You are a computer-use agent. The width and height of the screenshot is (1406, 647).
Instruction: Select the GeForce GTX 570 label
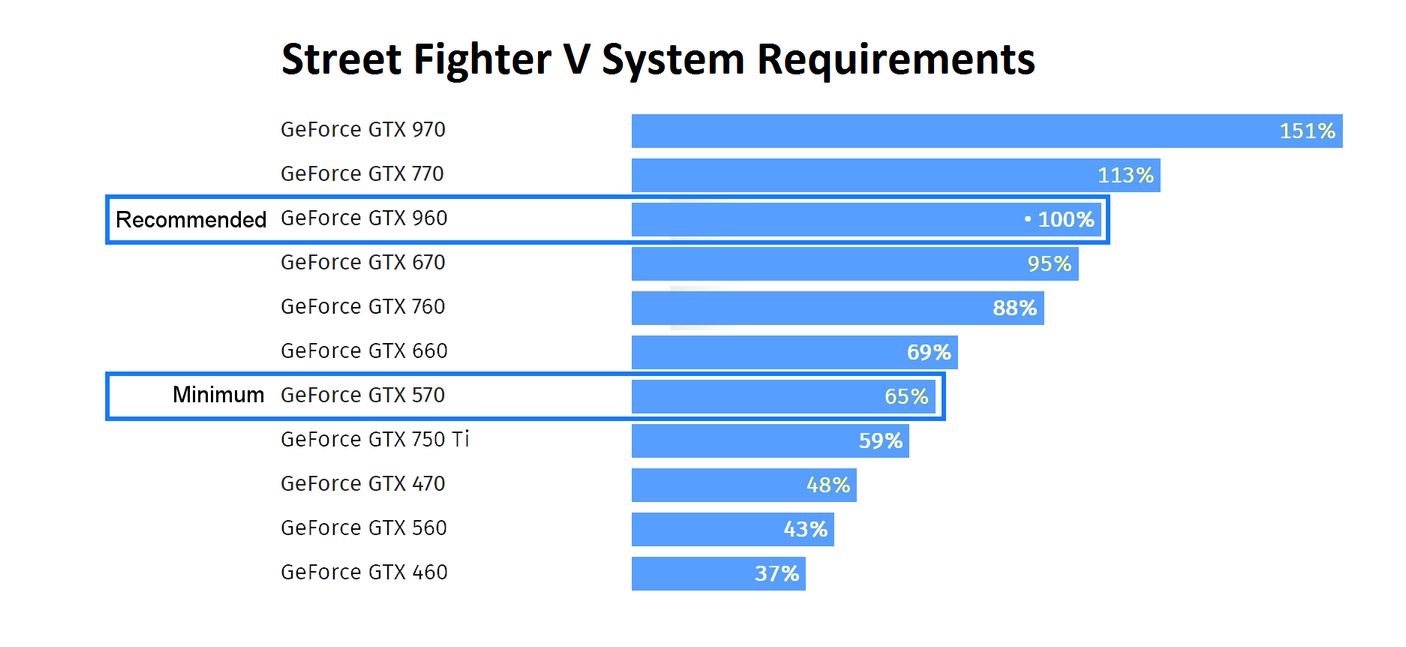click(x=363, y=395)
